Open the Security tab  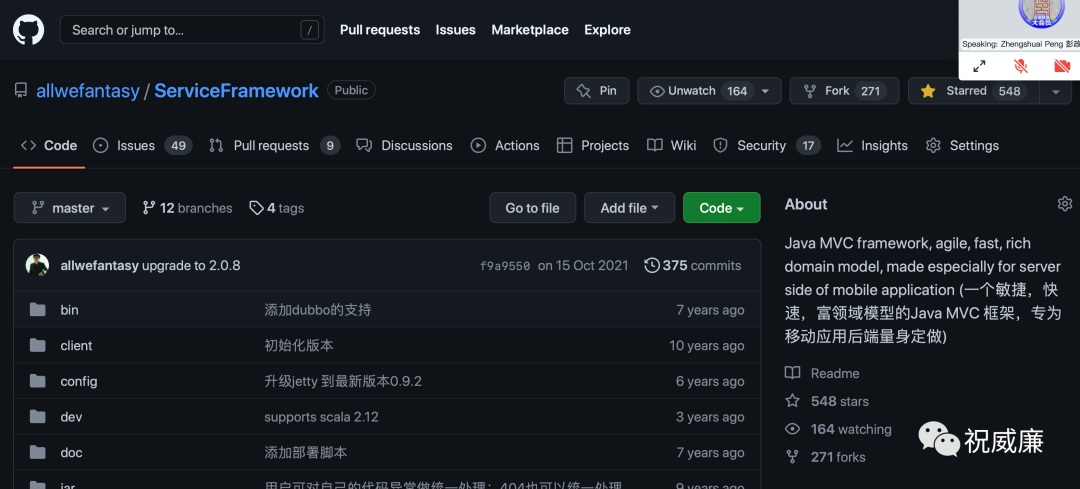pyautogui.click(x=767, y=145)
